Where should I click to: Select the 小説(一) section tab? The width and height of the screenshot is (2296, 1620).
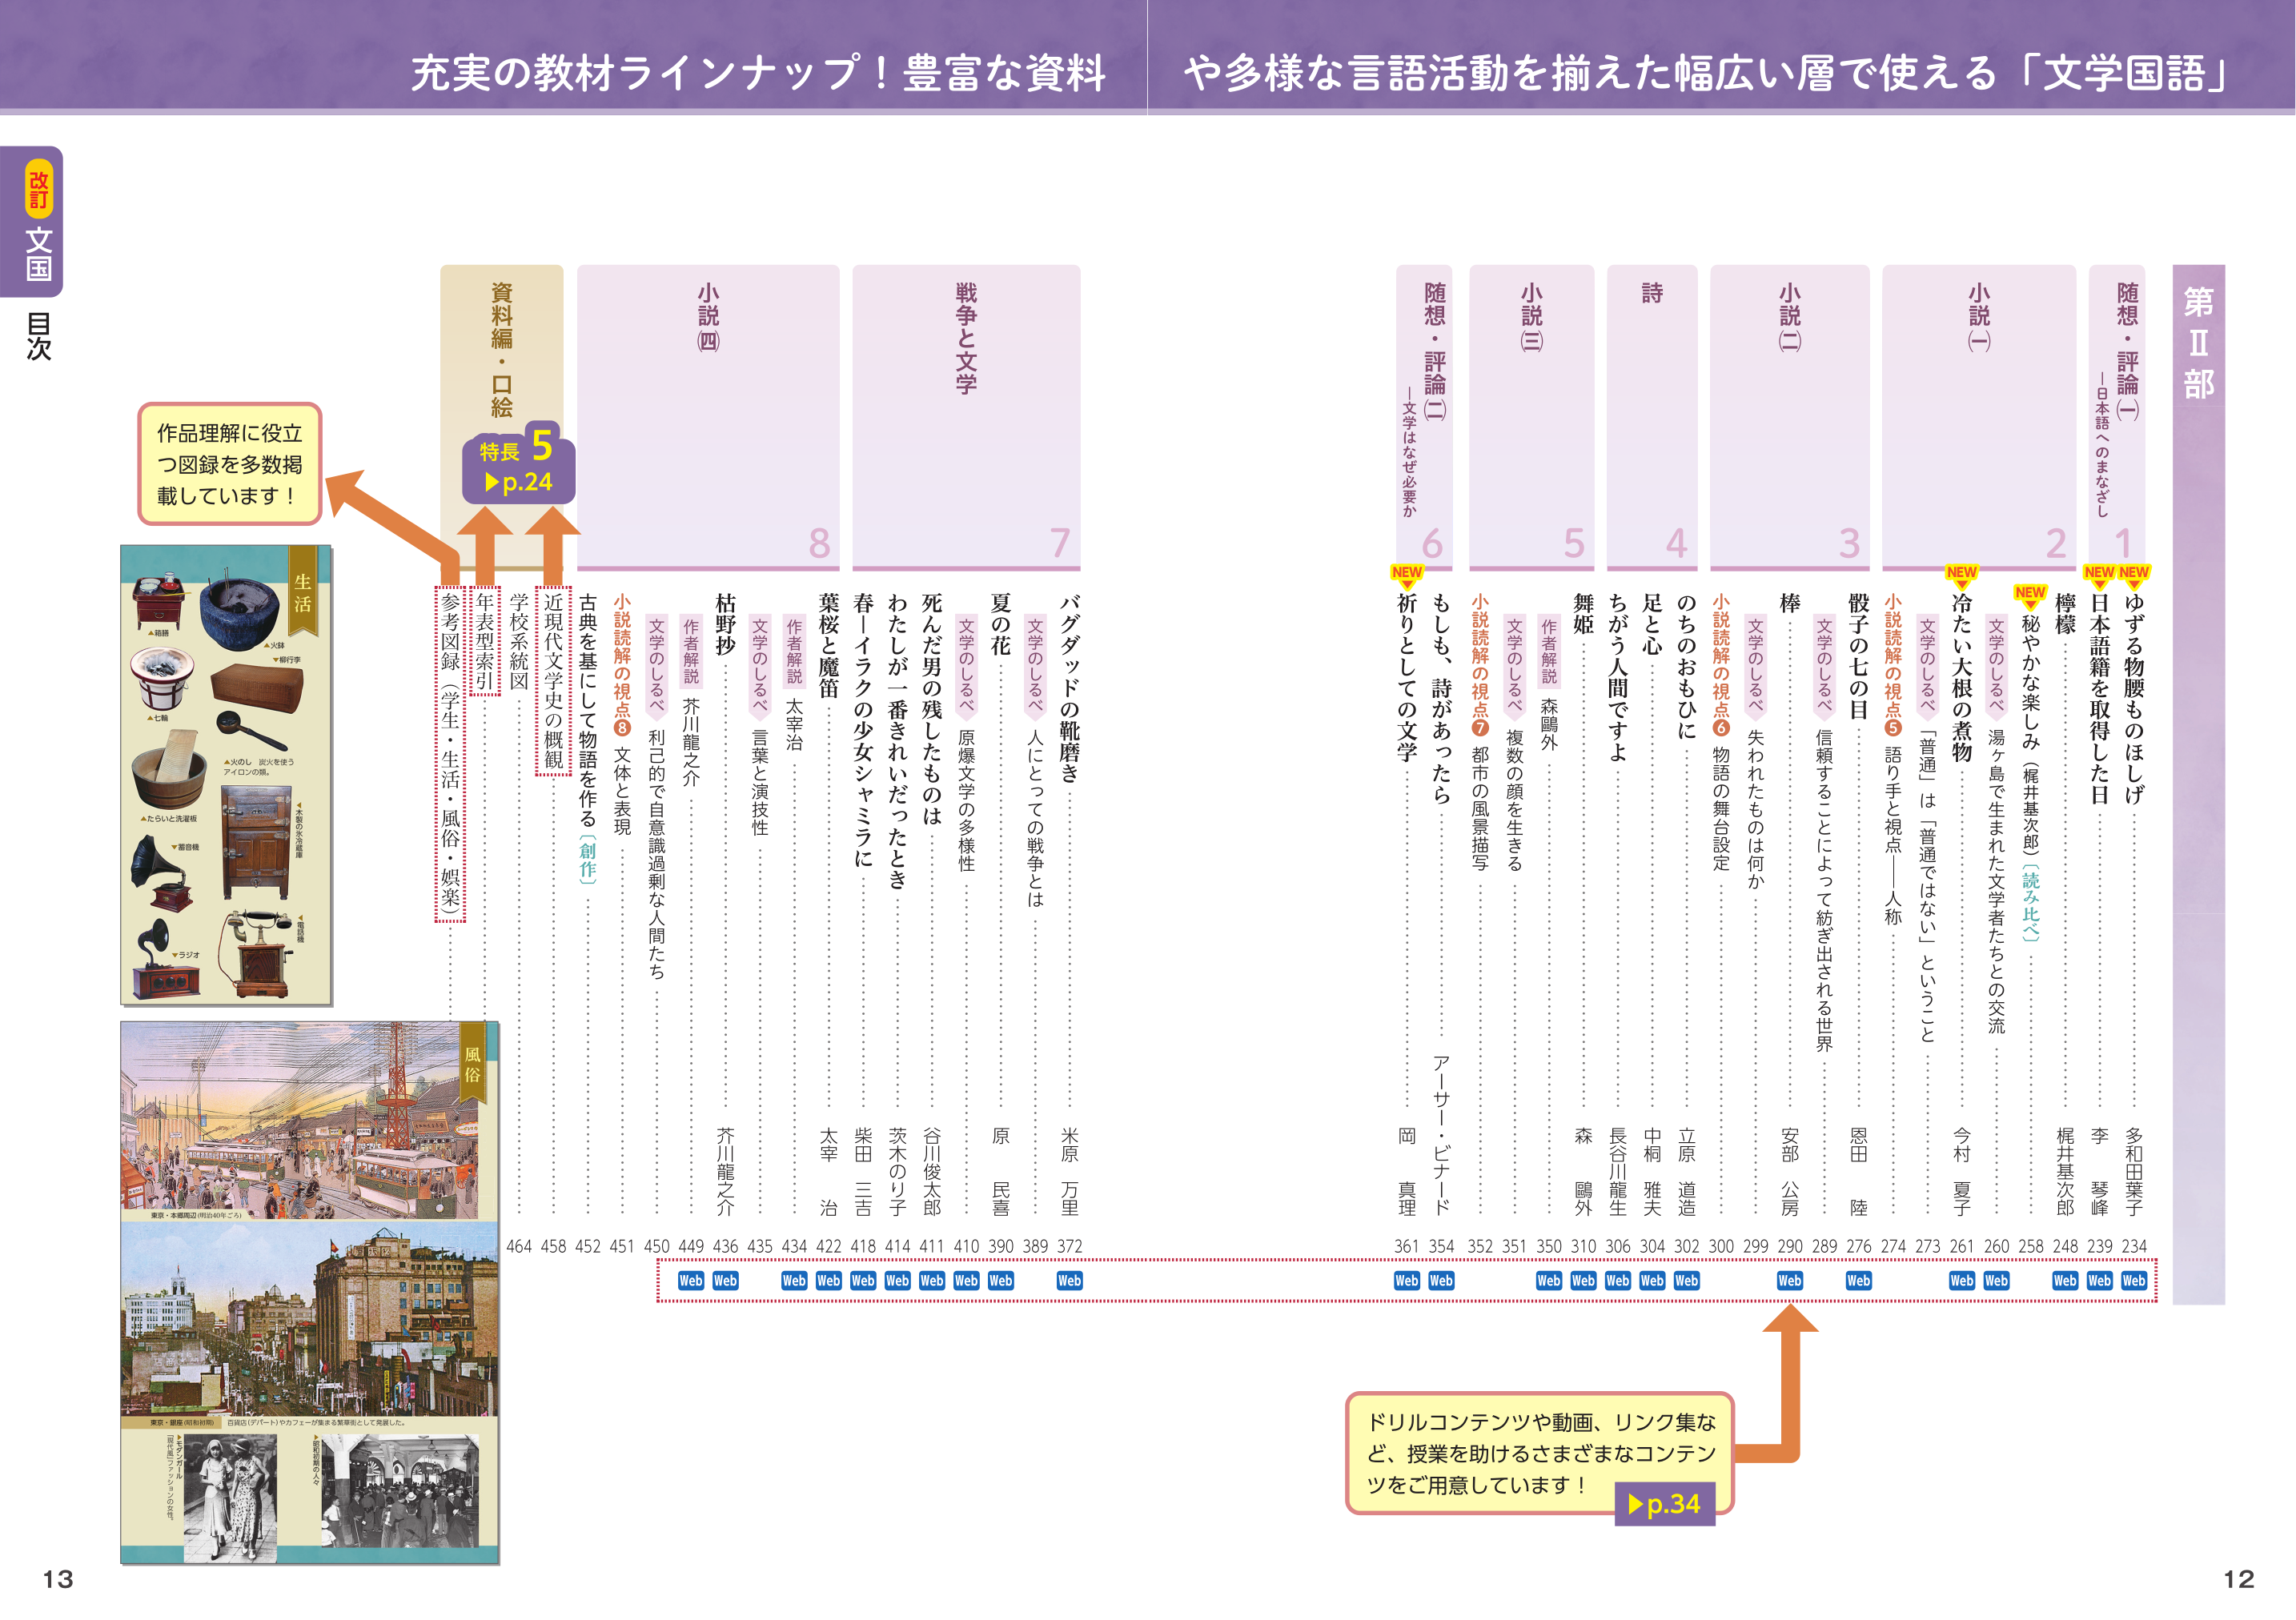pyautogui.click(x=1978, y=417)
